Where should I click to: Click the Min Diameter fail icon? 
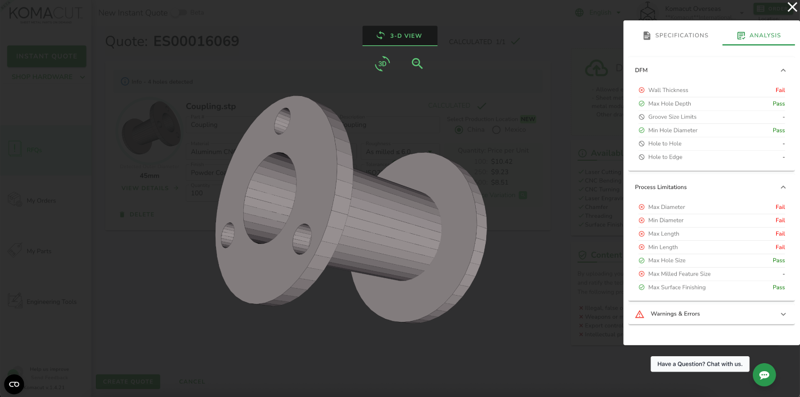tap(641, 220)
